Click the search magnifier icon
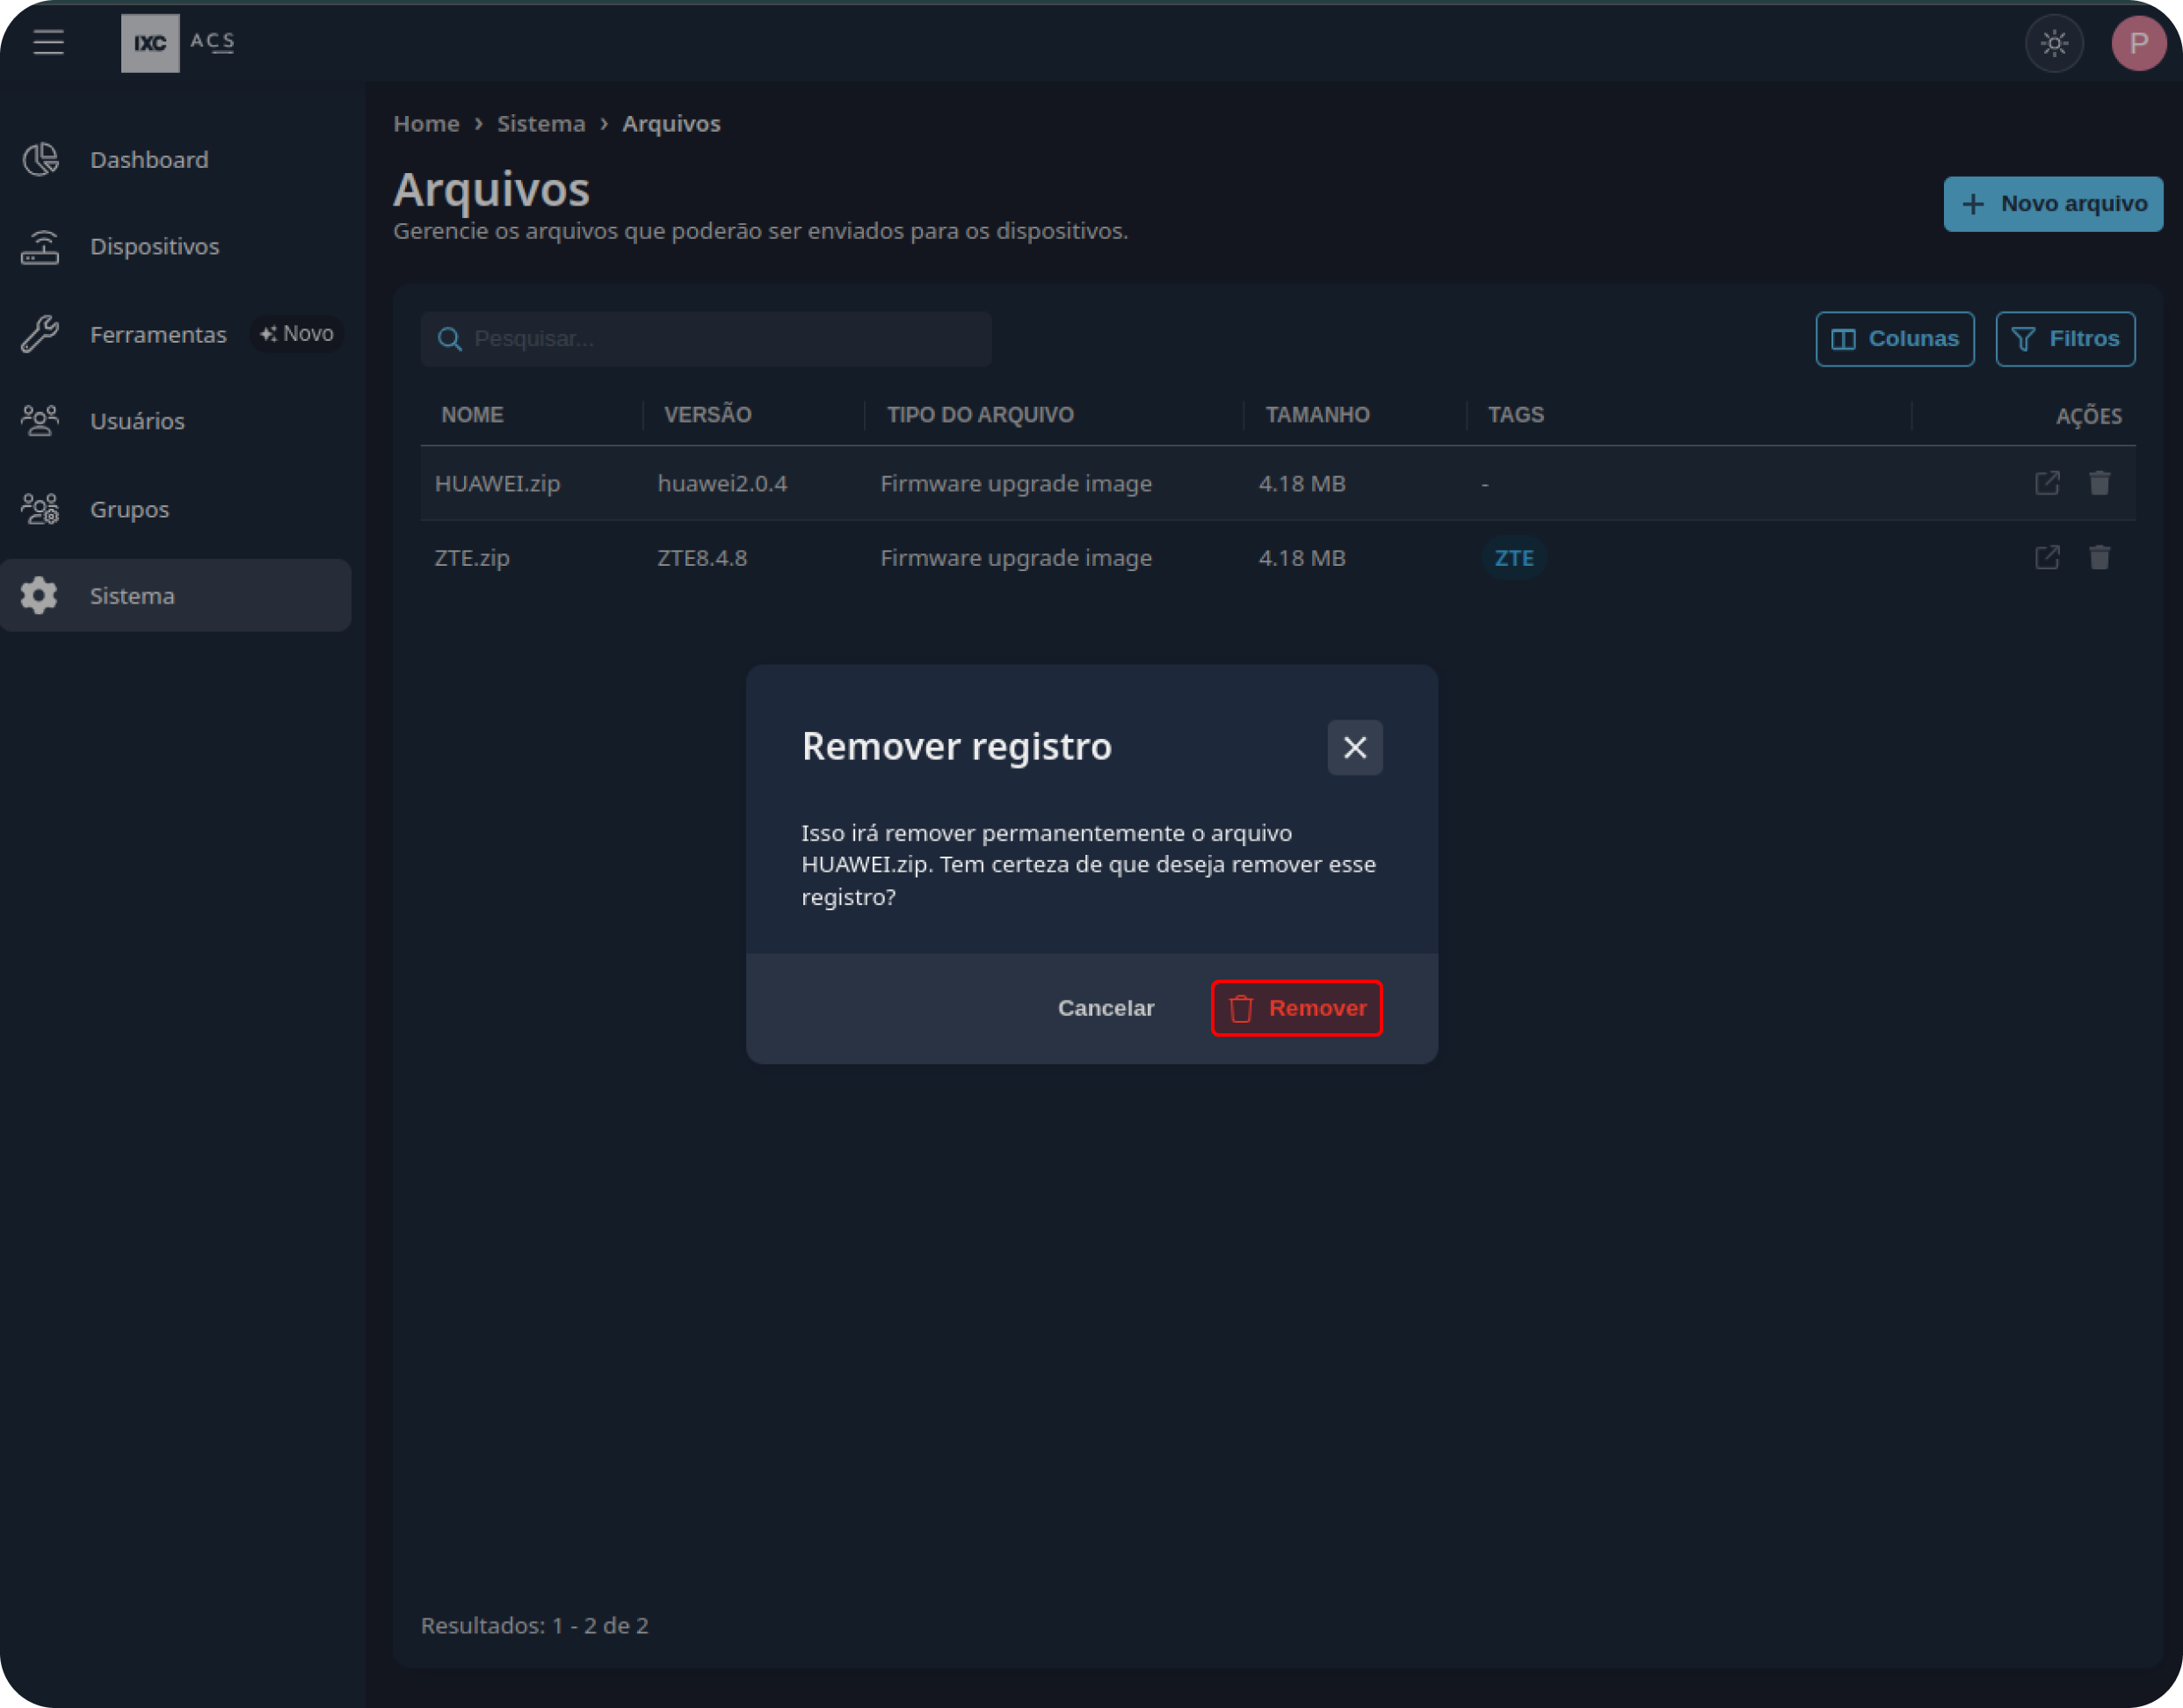The width and height of the screenshot is (2183, 1708). tap(450, 339)
